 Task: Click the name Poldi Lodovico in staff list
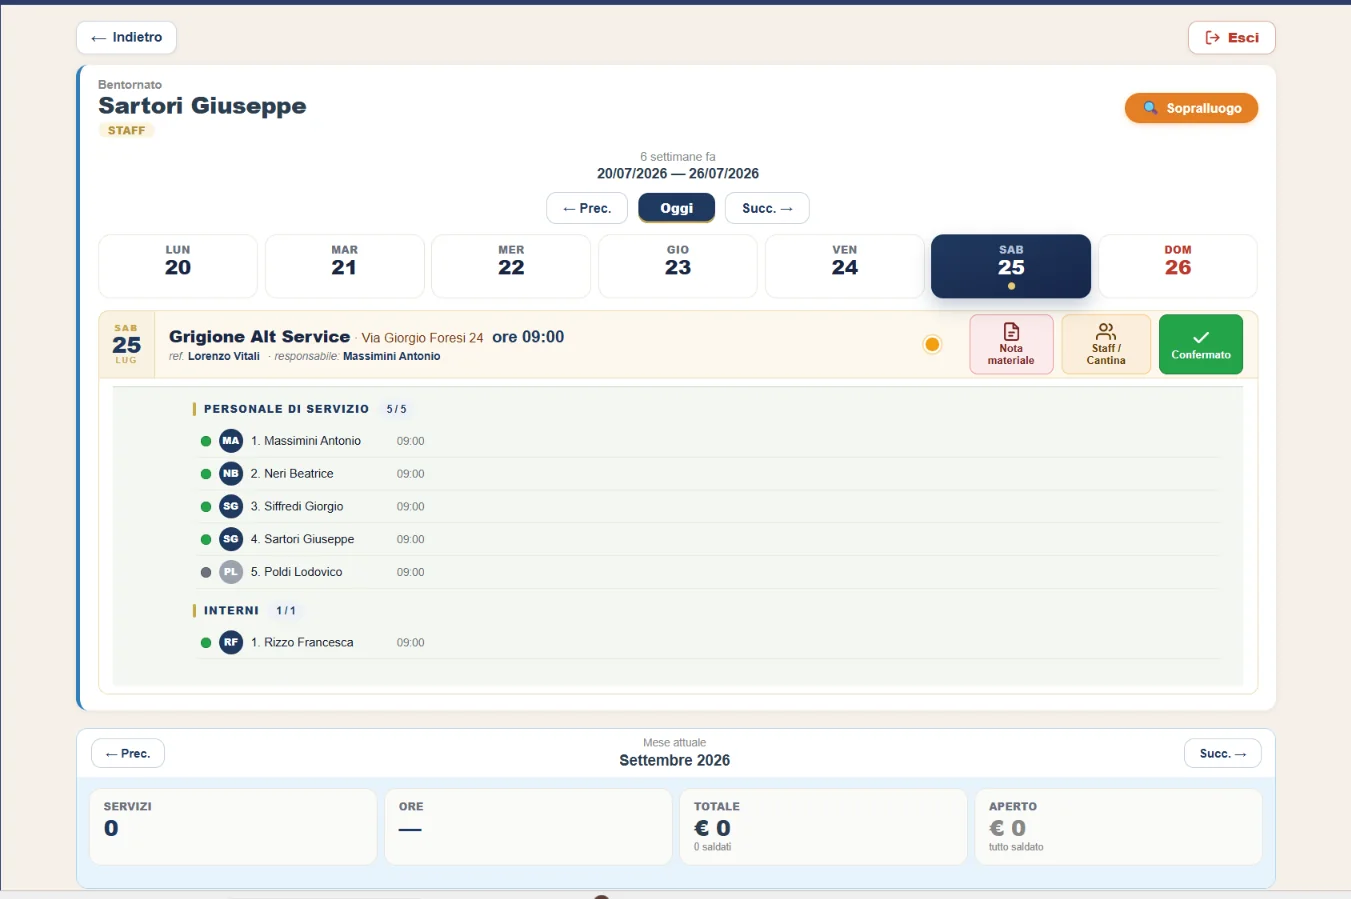click(303, 572)
